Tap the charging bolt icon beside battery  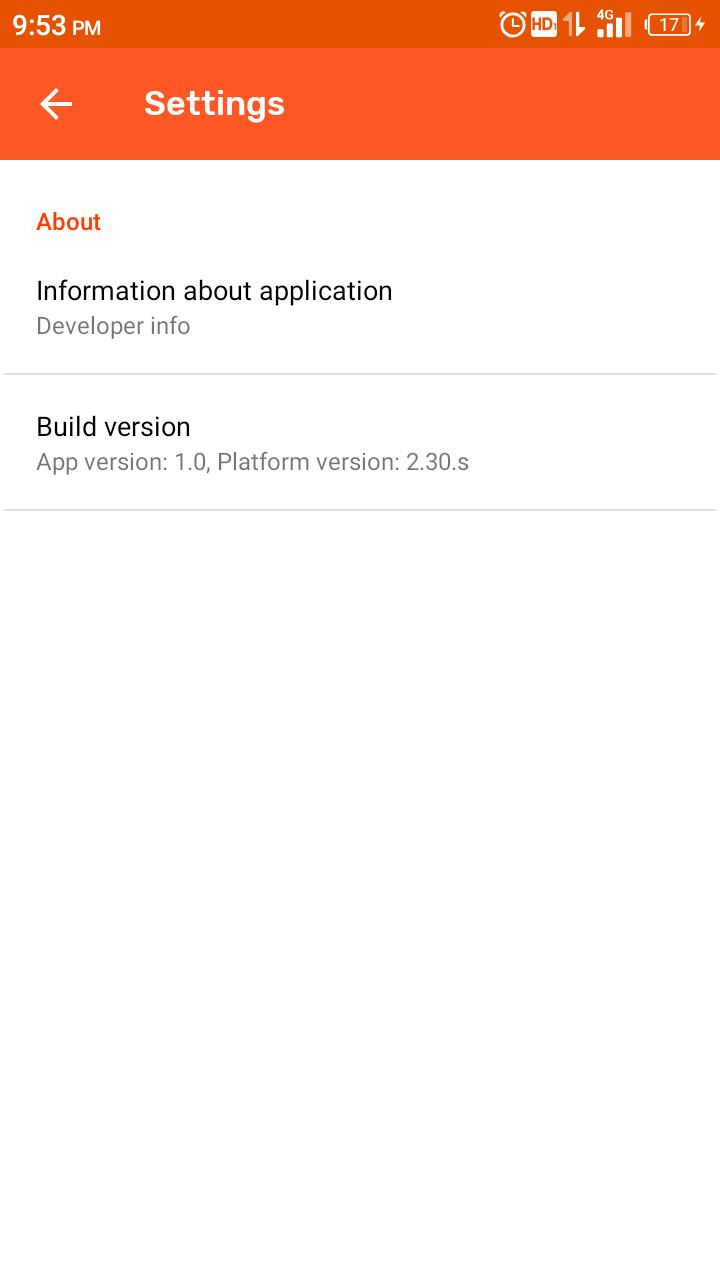pos(699,23)
